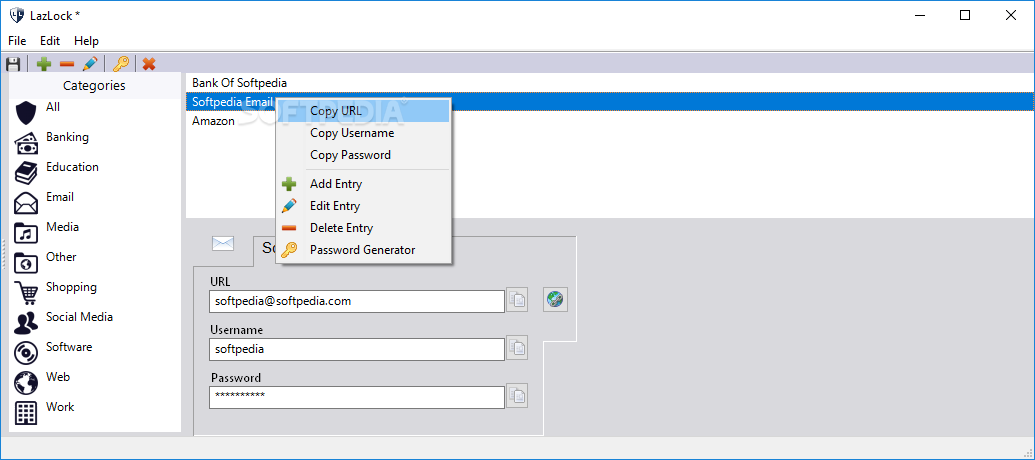The image size is (1035, 460).
Task: Click into the URL input field
Action: pyautogui.click(x=357, y=301)
